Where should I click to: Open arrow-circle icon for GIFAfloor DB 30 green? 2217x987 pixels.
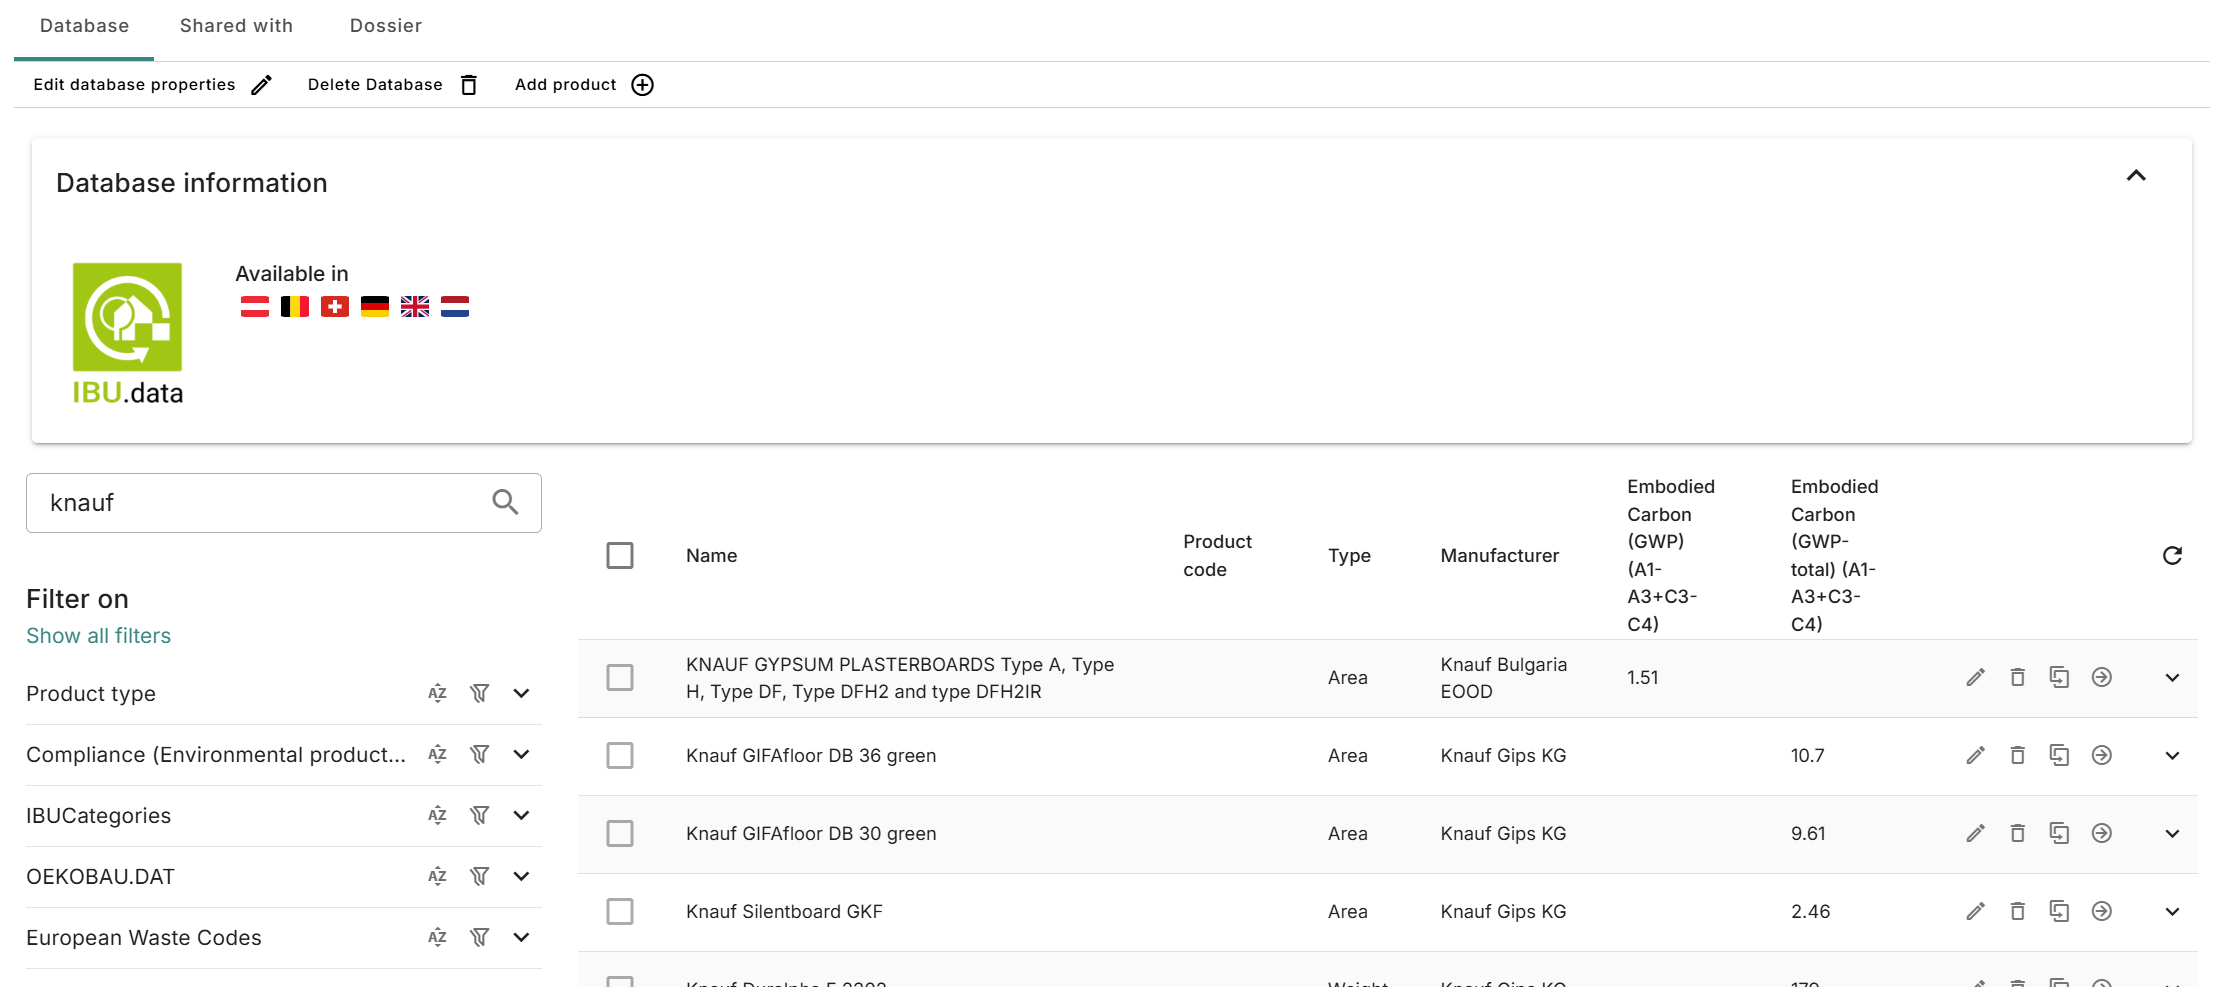click(2102, 834)
